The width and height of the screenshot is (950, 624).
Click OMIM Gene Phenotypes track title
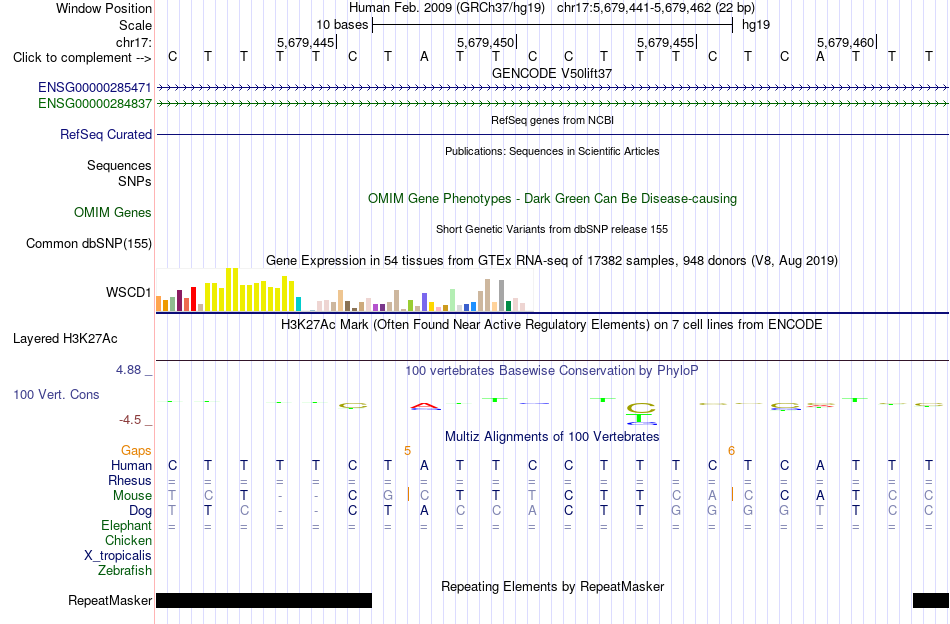click(552, 199)
